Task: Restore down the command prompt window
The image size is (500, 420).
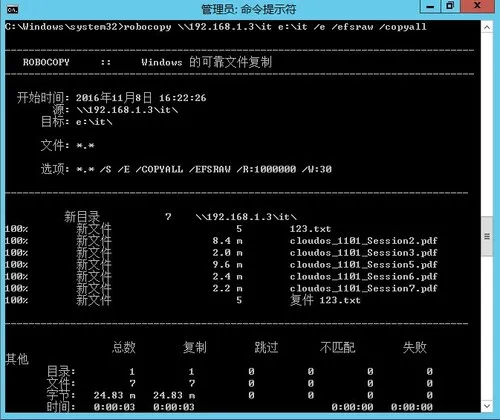Action: click(x=450, y=7)
